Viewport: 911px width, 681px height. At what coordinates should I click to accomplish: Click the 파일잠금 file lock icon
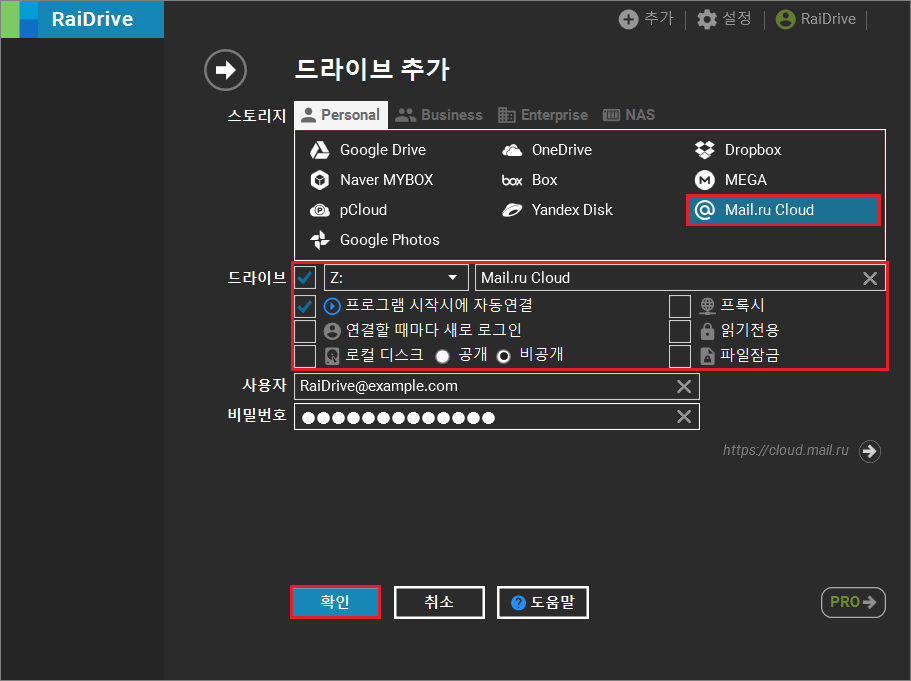[707, 356]
